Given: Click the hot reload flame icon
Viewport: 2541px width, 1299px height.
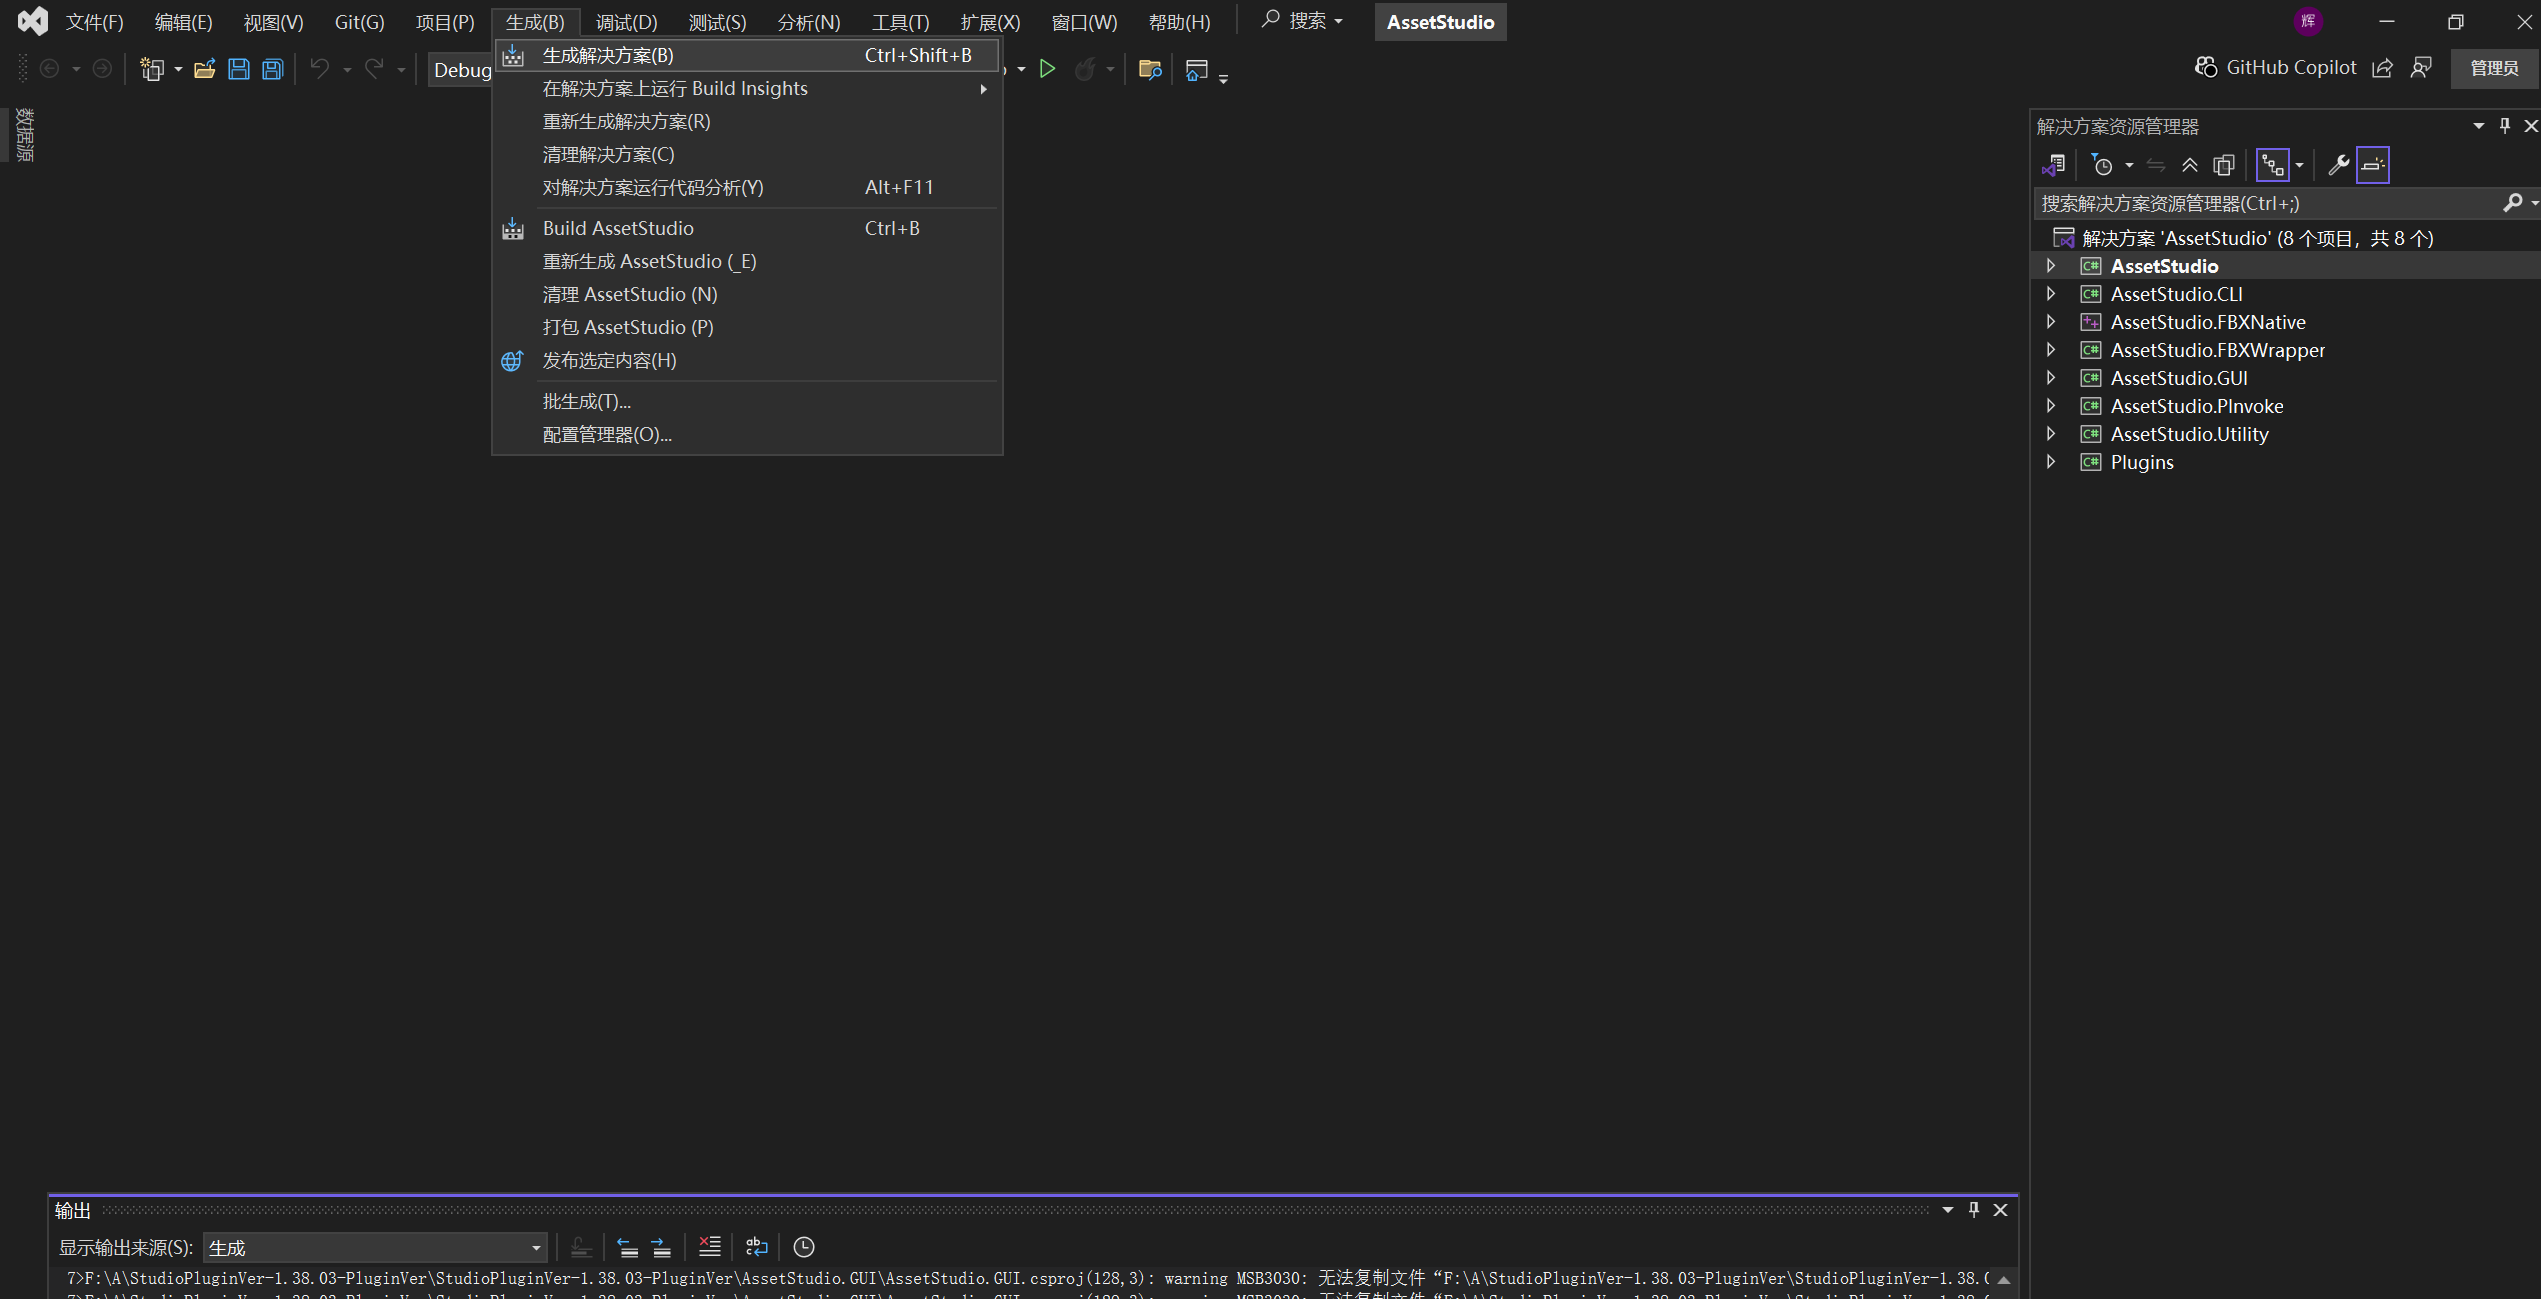Looking at the screenshot, I should 1085,69.
